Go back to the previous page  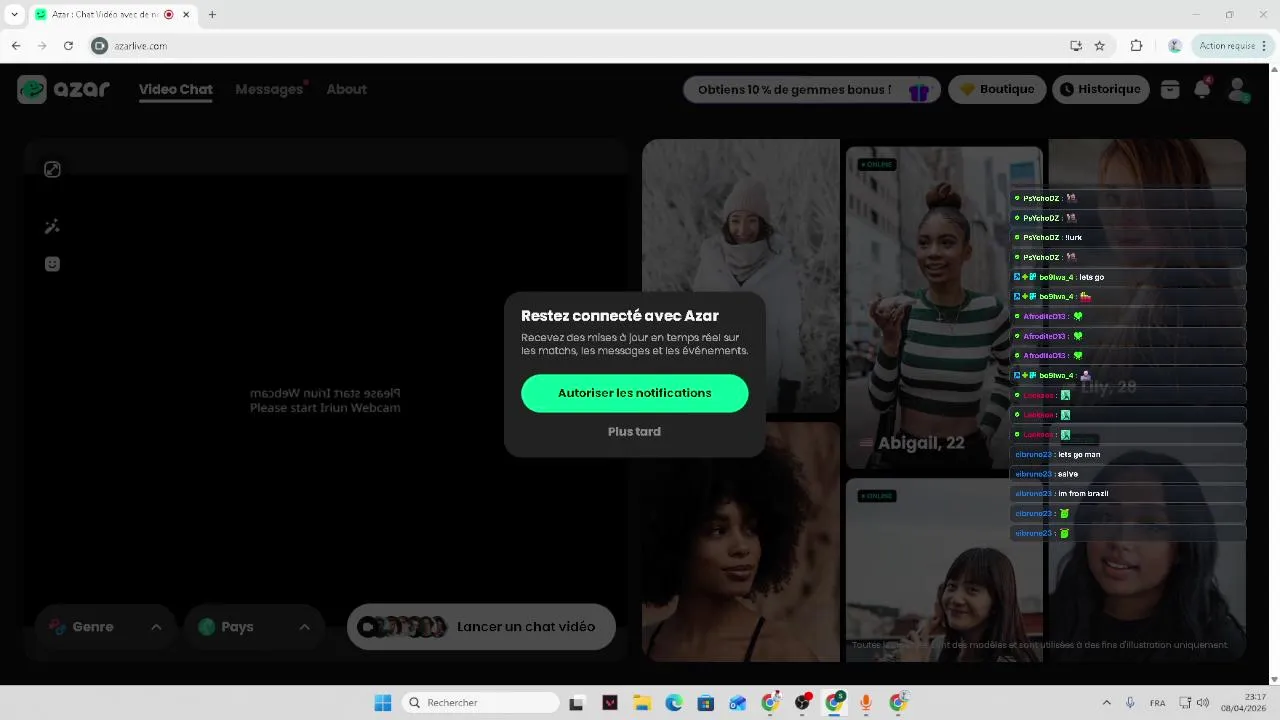16,46
